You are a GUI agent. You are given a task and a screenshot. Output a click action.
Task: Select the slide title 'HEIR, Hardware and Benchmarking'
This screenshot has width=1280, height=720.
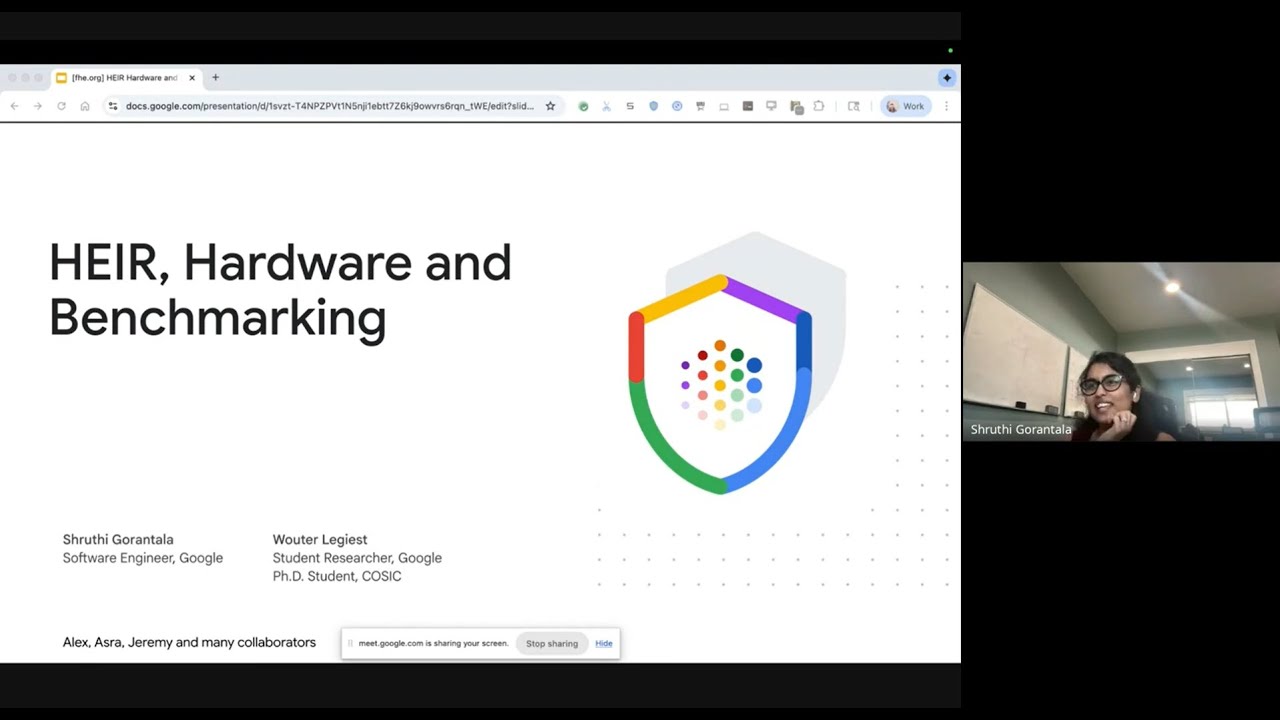click(x=280, y=290)
